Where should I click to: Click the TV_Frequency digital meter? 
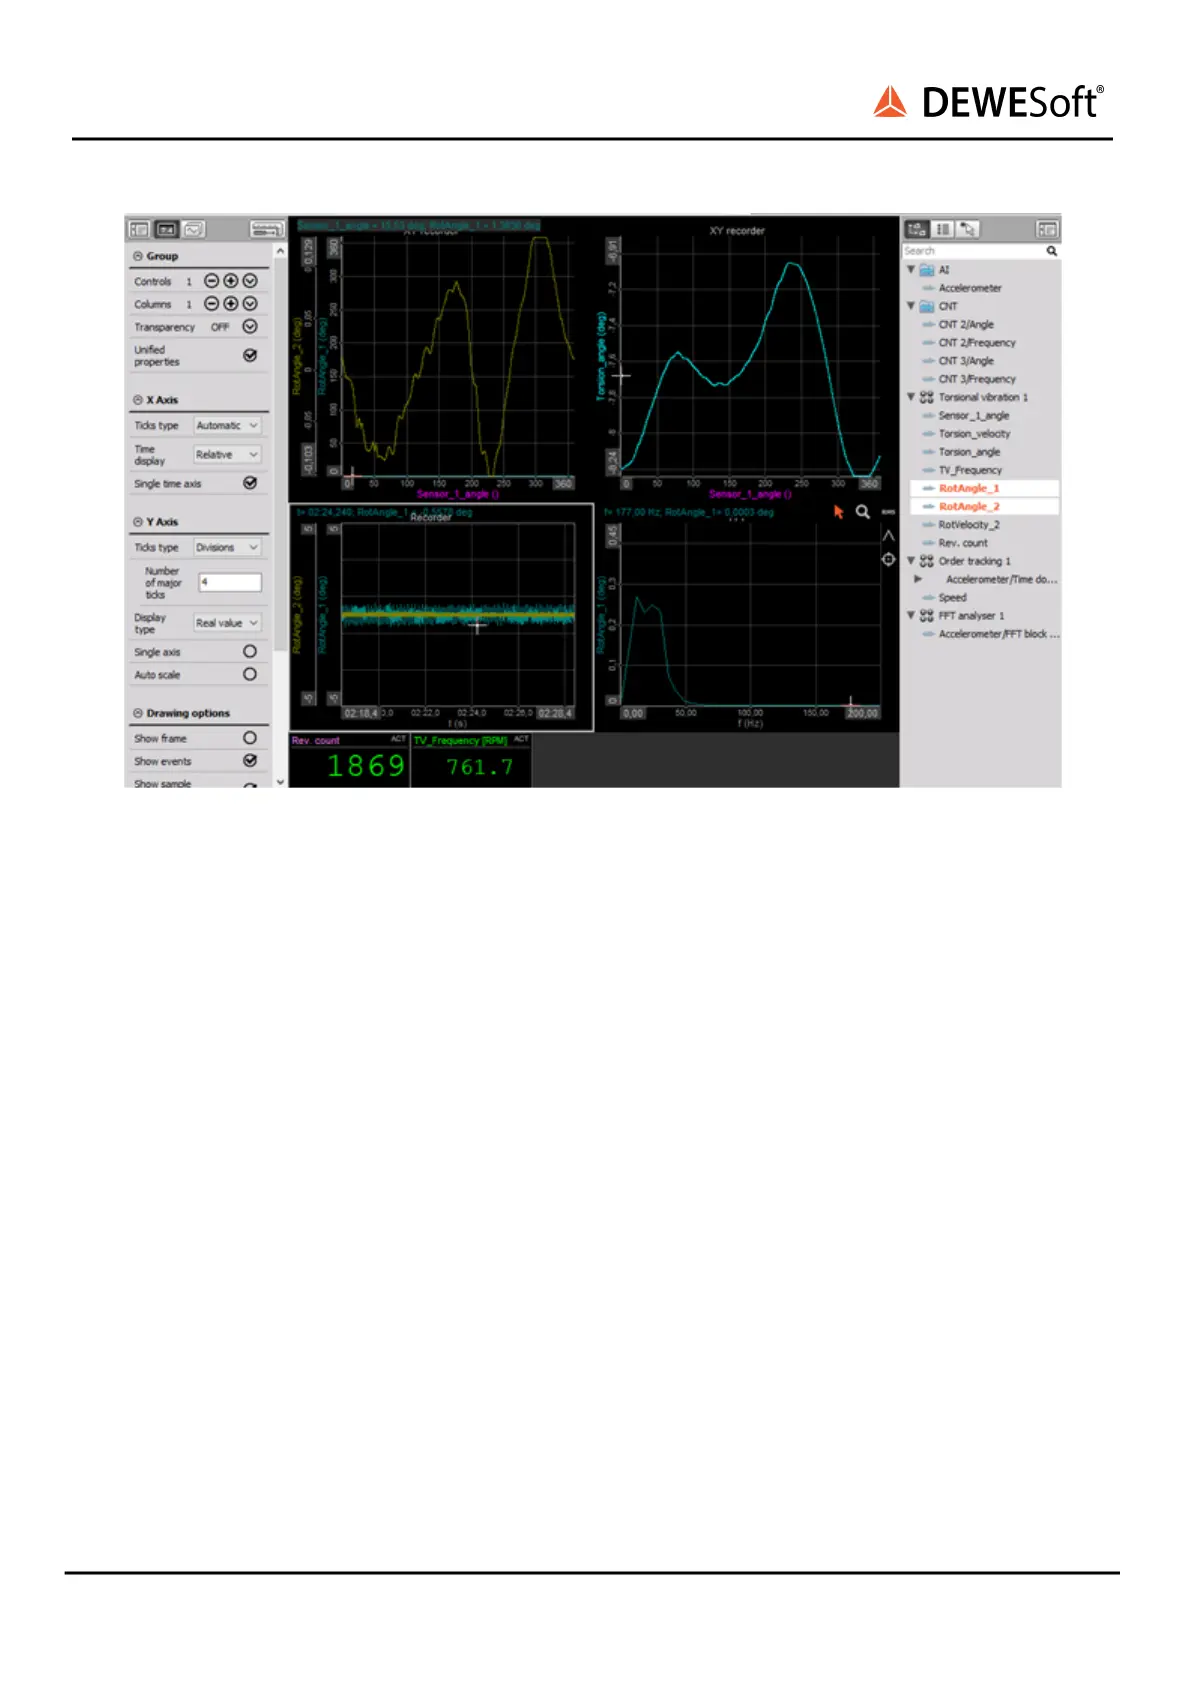click(471, 760)
